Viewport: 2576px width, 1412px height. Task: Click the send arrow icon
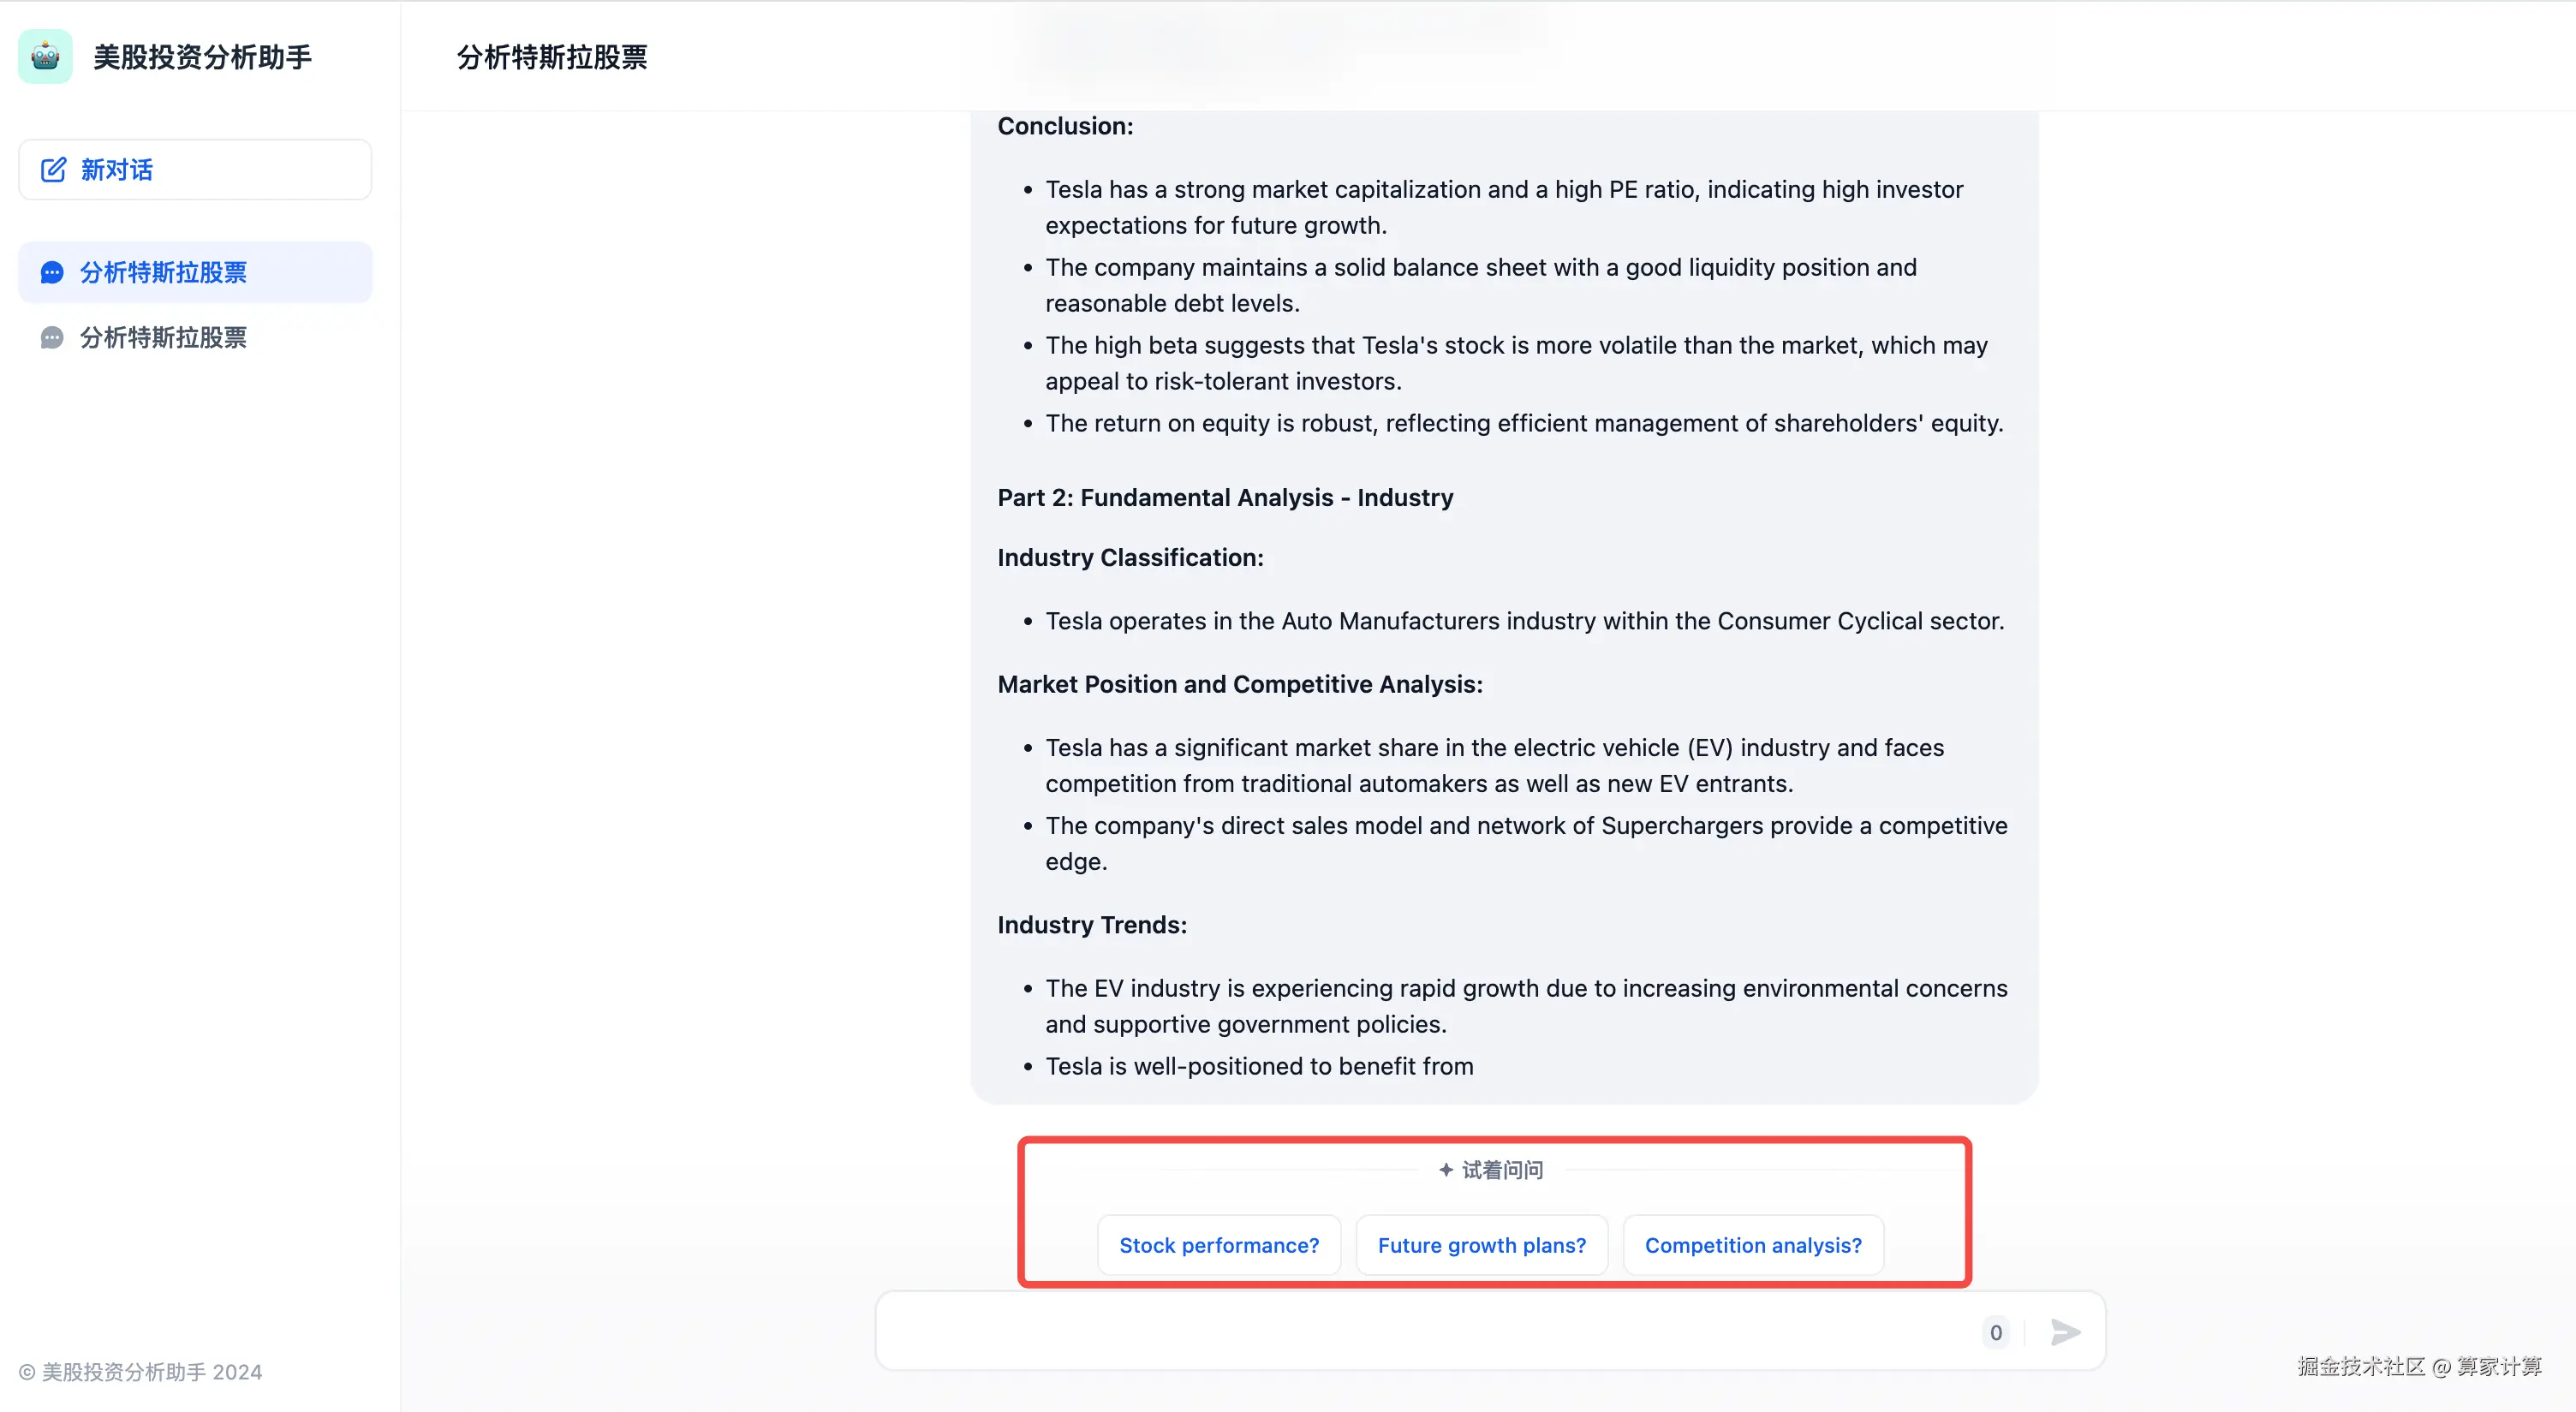[x=2064, y=1332]
